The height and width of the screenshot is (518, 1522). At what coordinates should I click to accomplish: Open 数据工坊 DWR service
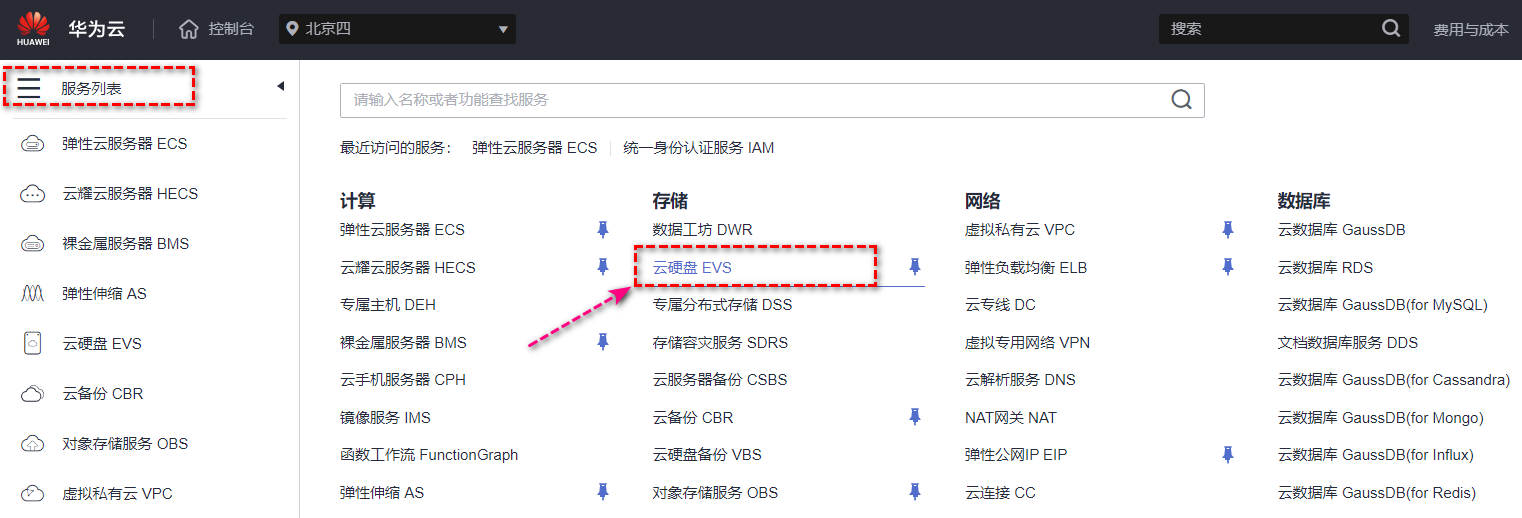(x=702, y=230)
